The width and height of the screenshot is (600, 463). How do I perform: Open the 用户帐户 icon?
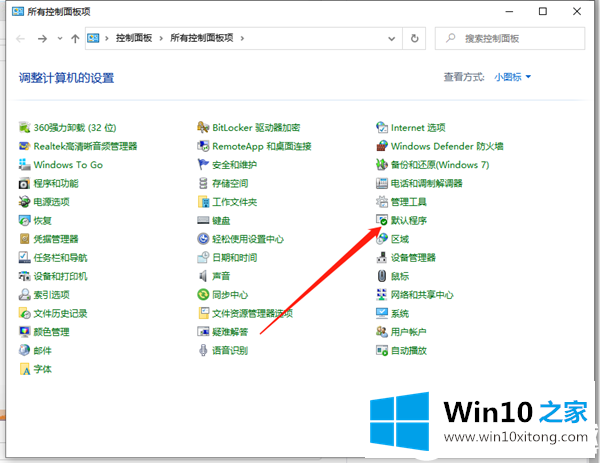coord(382,332)
